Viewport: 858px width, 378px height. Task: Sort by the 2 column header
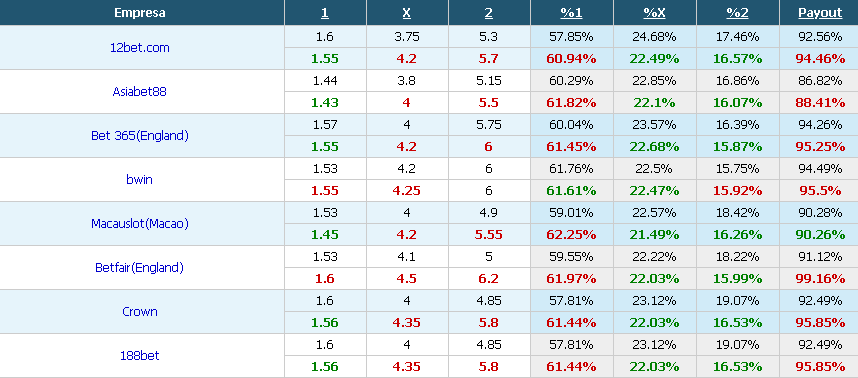pyautogui.click(x=489, y=13)
